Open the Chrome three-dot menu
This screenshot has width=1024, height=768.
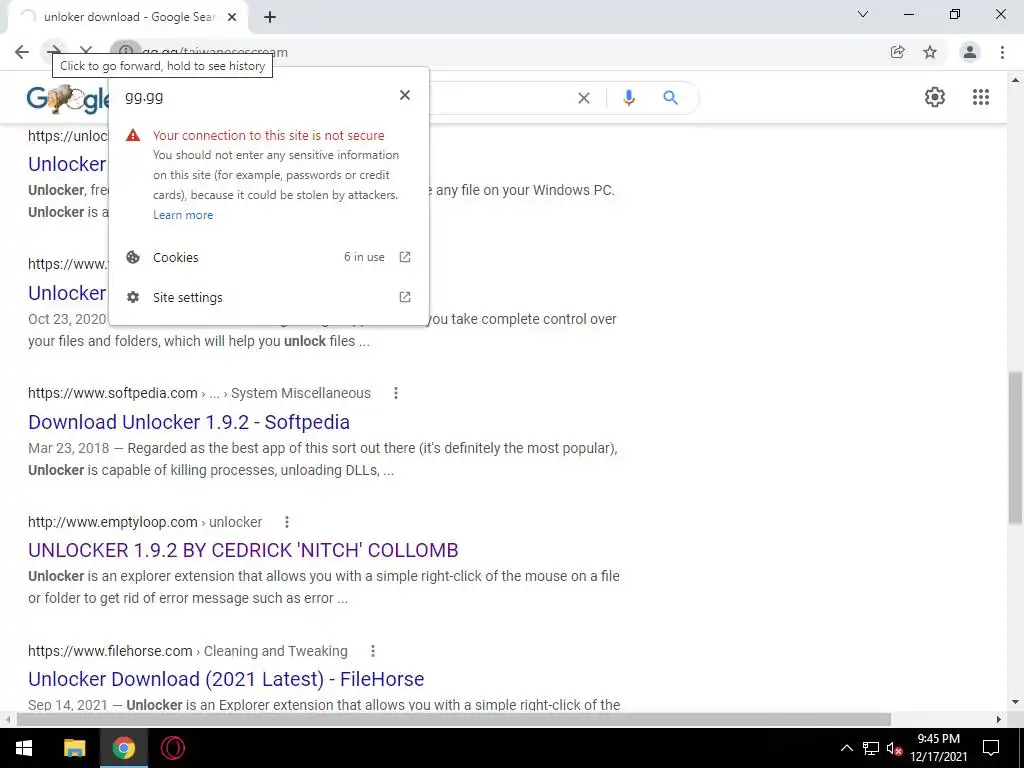tap(1002, 52)
